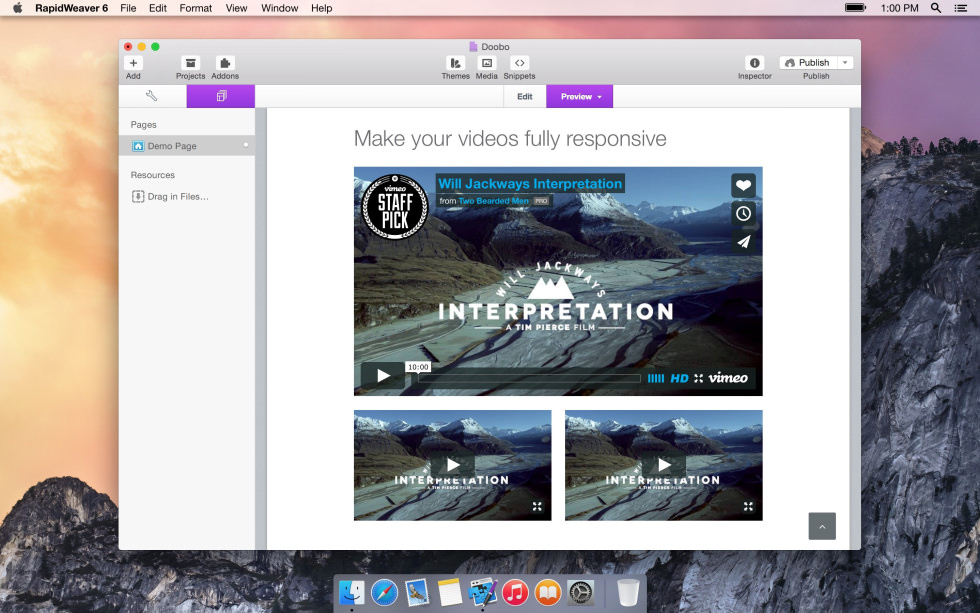Click the battery status icon

point(856,8)
